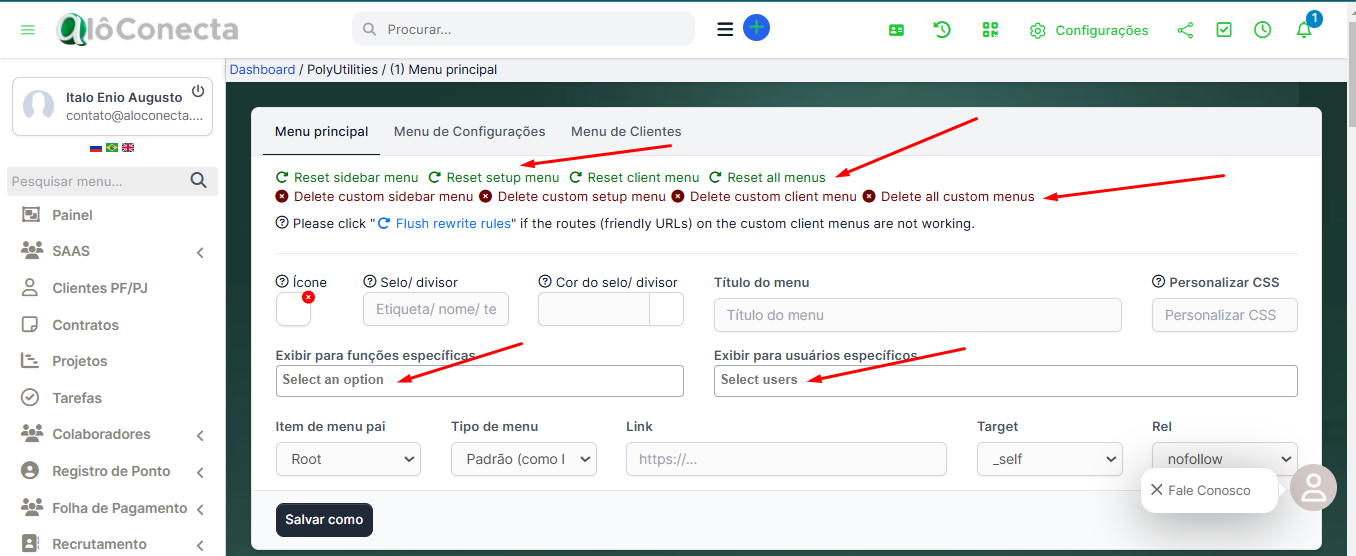Focus the Selo/ divisor text field
This screenshot has width=1356, height=556.
[x=436, y=310]
